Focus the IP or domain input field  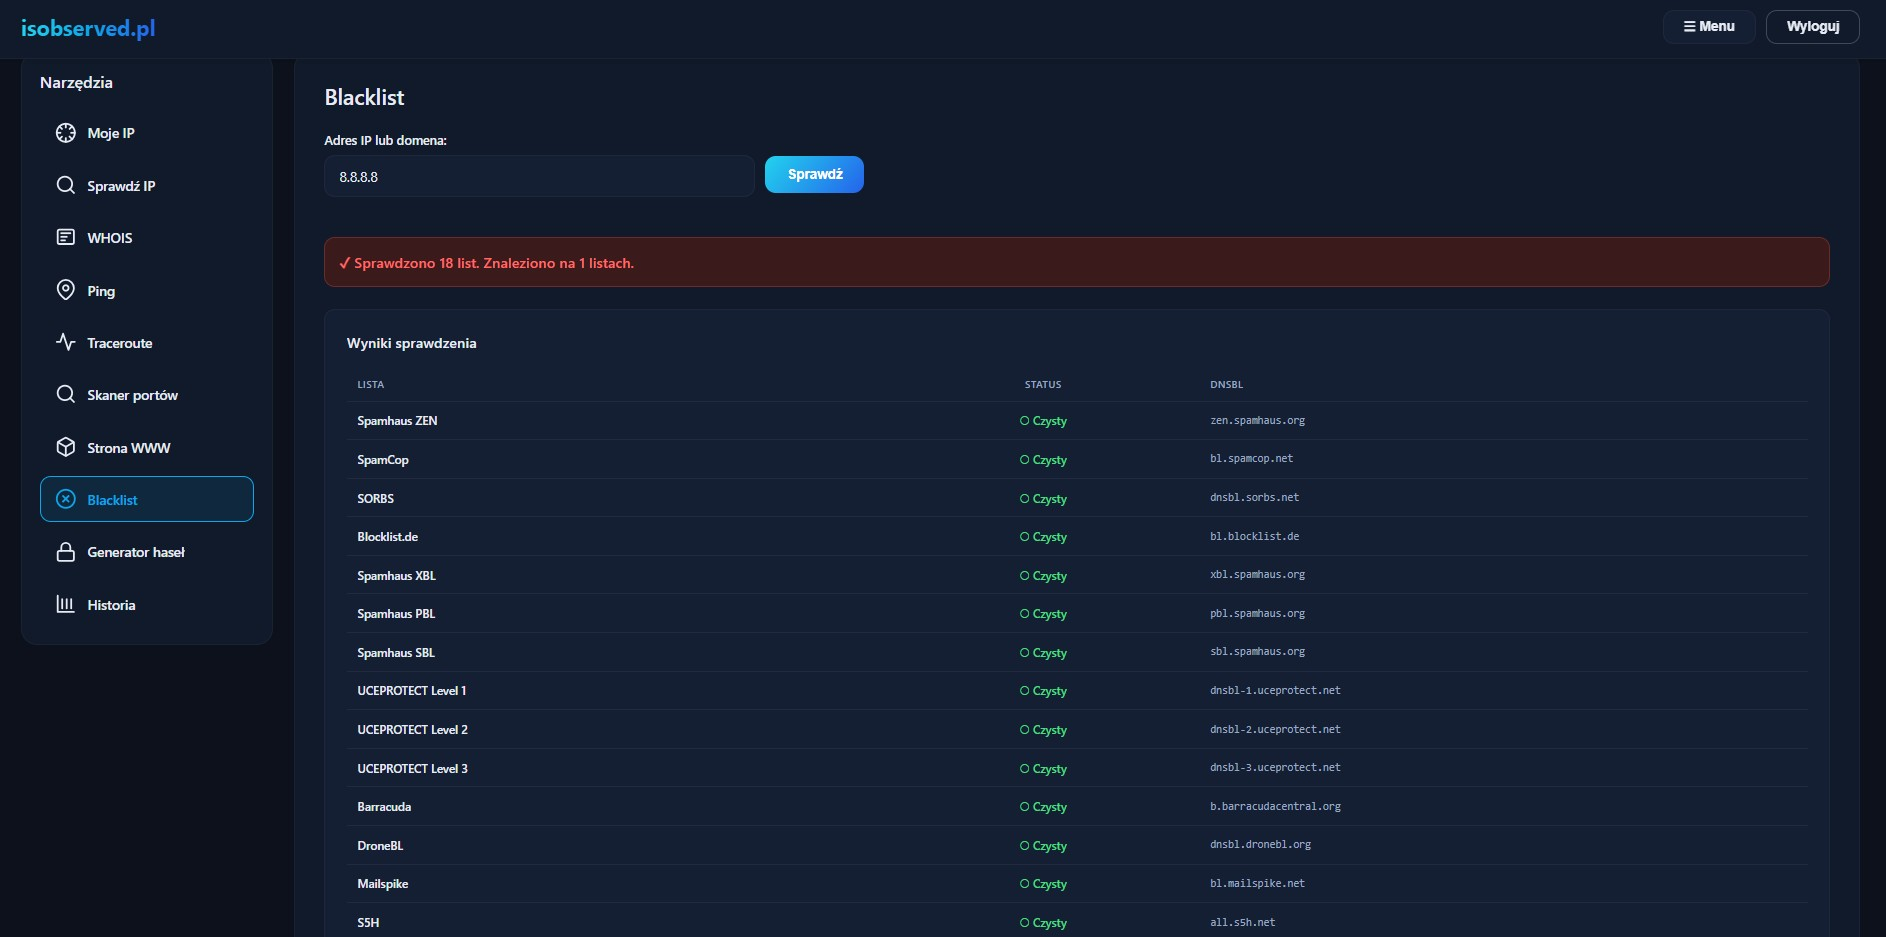pyautogui.click(x=539, y=176)
